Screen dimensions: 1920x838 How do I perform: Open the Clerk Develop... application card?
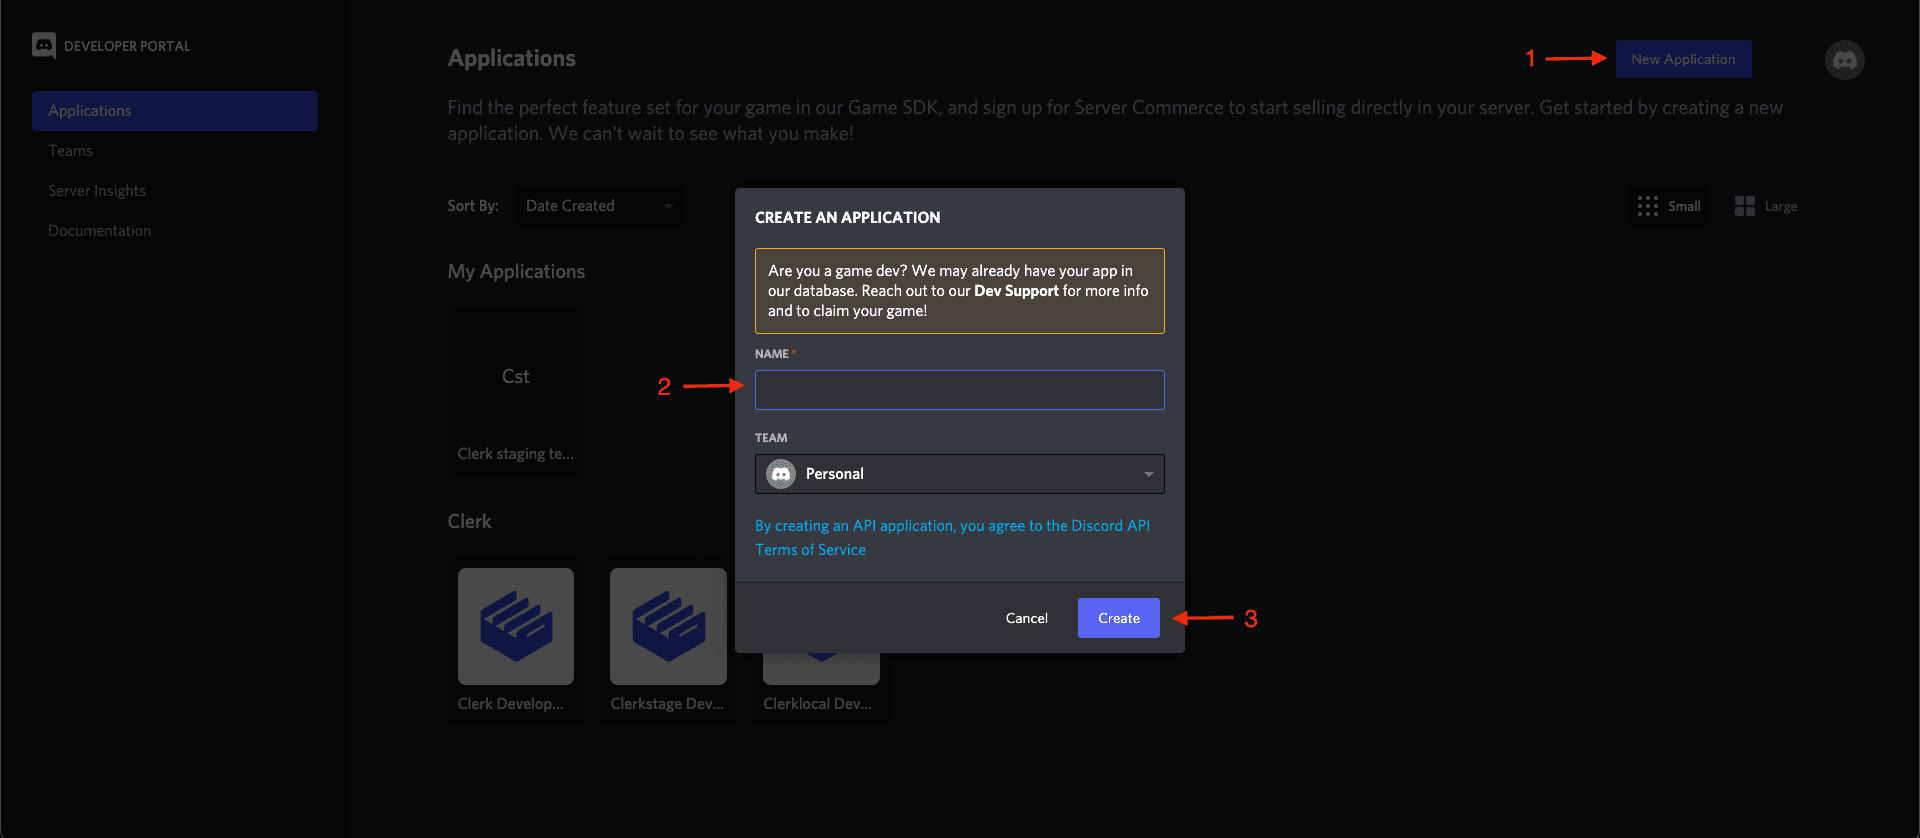tap(516, 641)
